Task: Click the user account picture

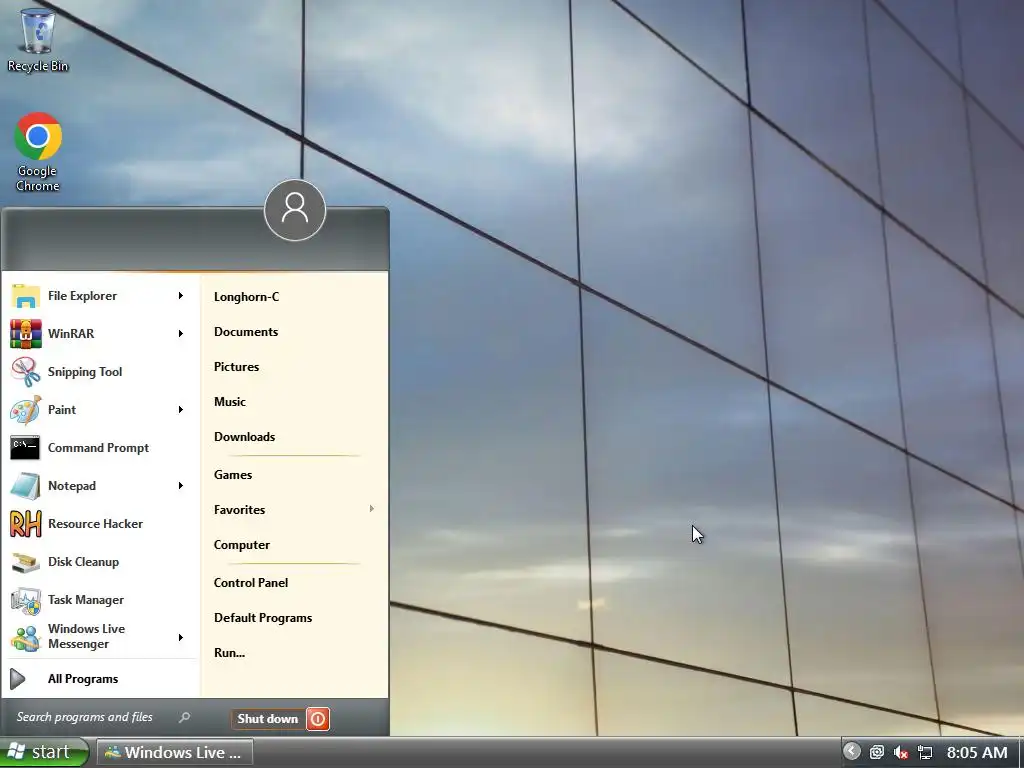Action: click(295, 210)
